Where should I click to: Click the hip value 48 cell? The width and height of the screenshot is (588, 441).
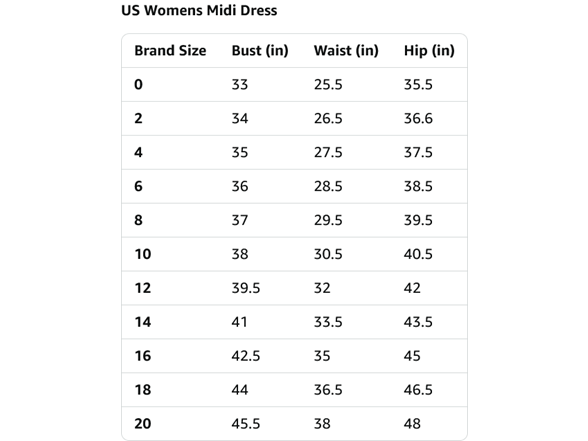coord(412,424)
